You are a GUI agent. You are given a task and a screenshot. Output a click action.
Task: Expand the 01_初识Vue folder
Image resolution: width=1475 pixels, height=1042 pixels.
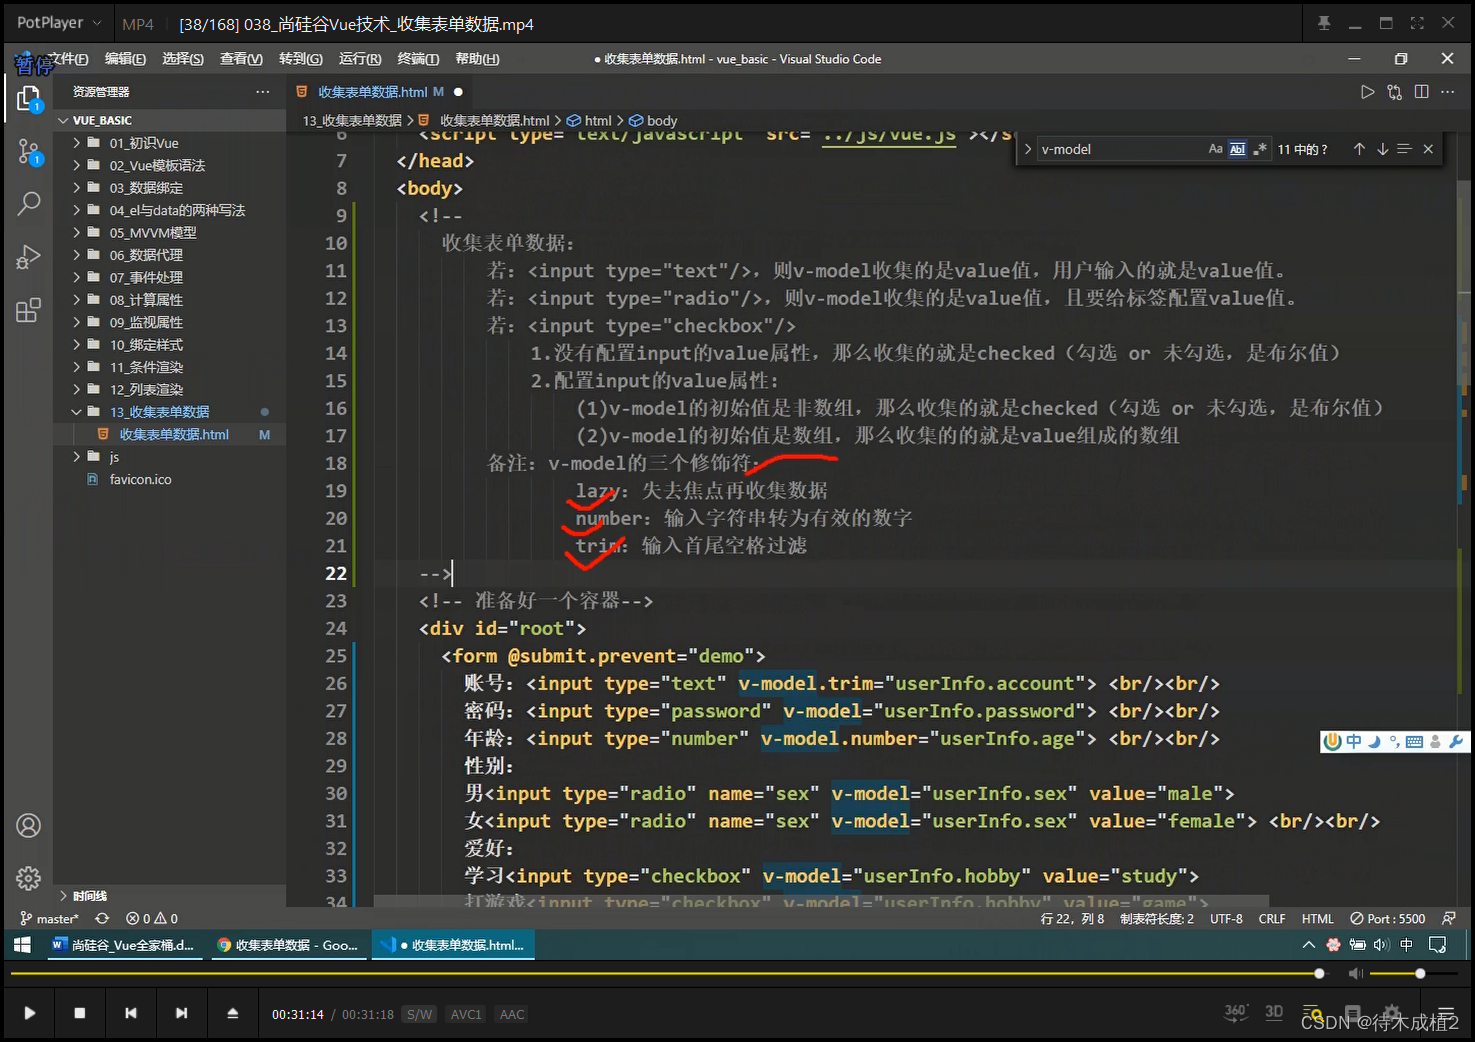point(144,143)
